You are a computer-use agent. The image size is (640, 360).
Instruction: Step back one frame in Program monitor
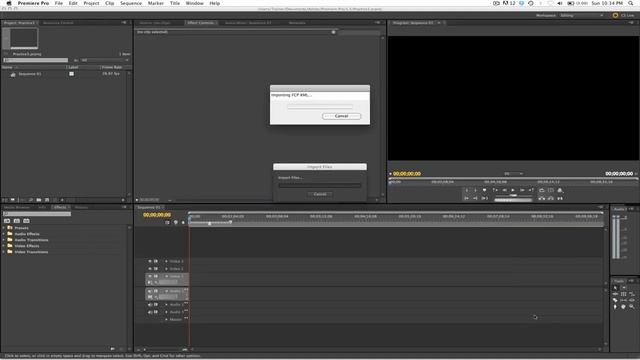point(504,190)
